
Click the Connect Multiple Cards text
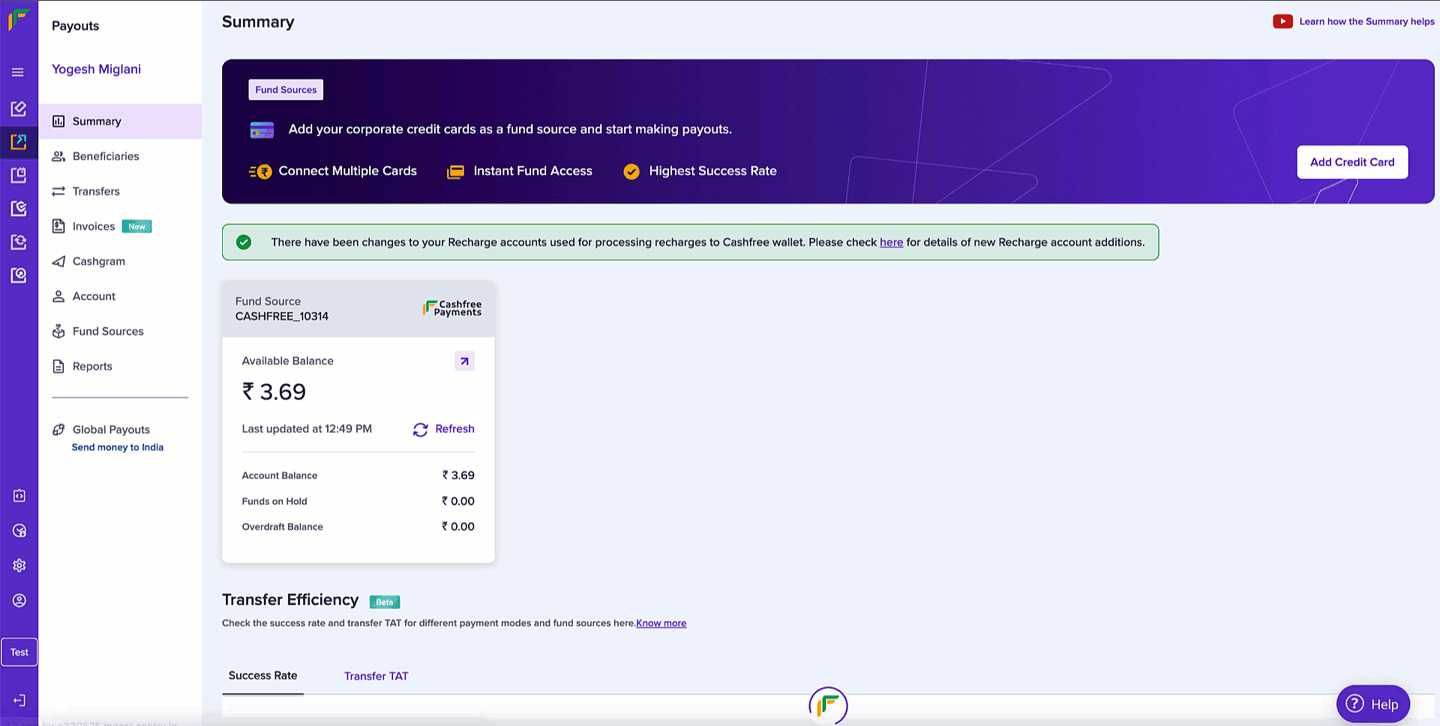[x=348, y=171]
